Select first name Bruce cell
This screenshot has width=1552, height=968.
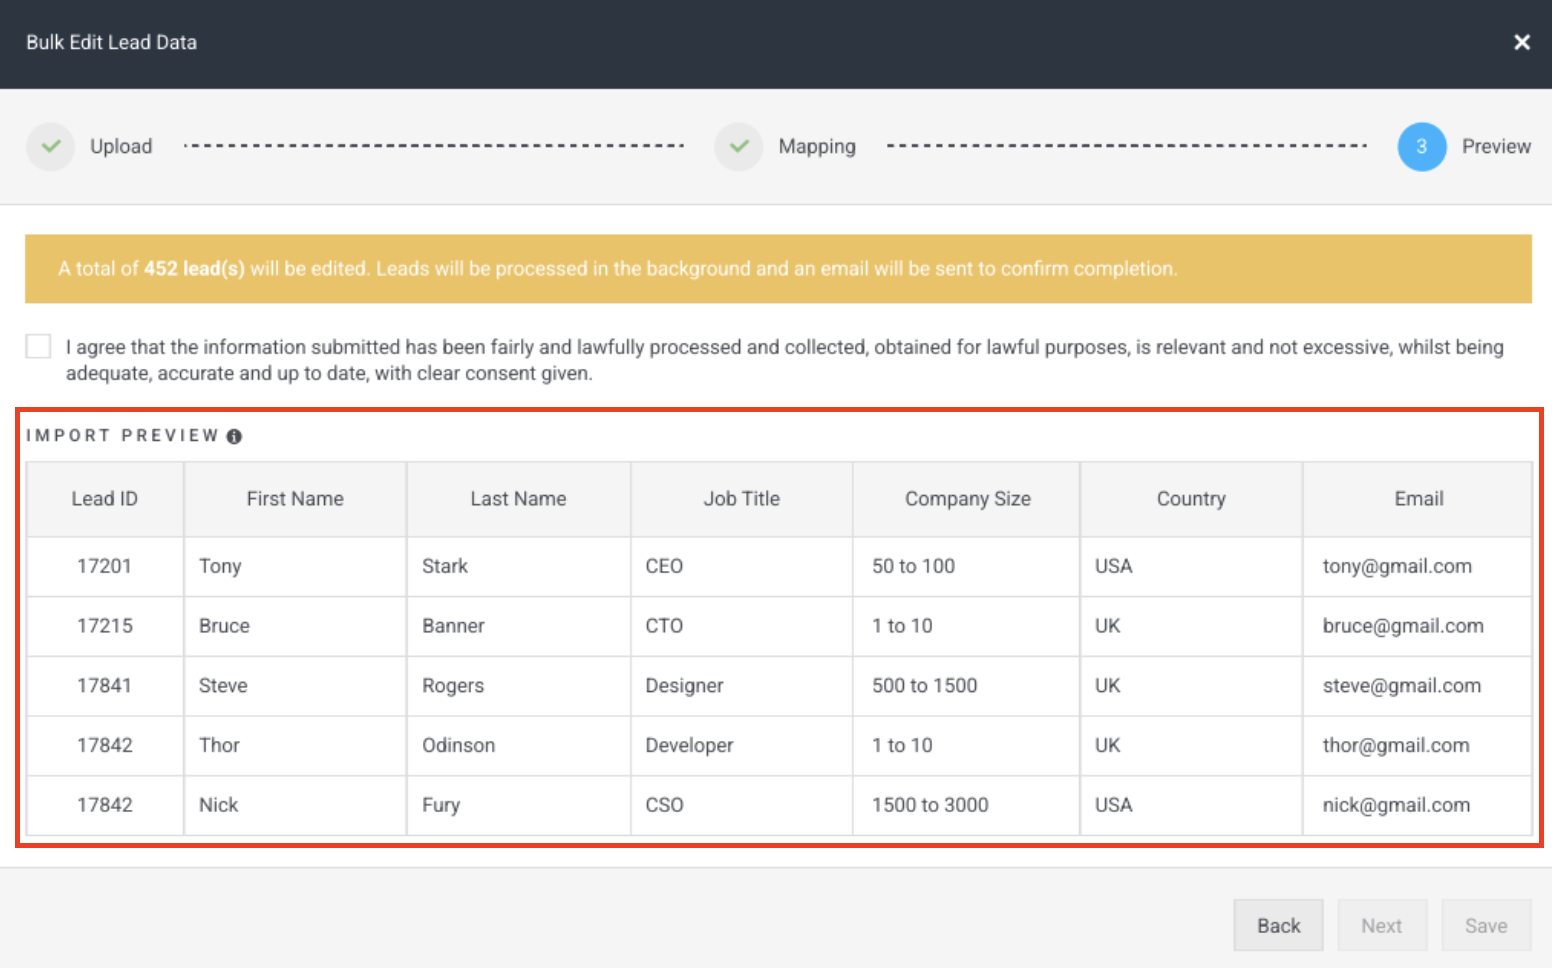(295, 626)
